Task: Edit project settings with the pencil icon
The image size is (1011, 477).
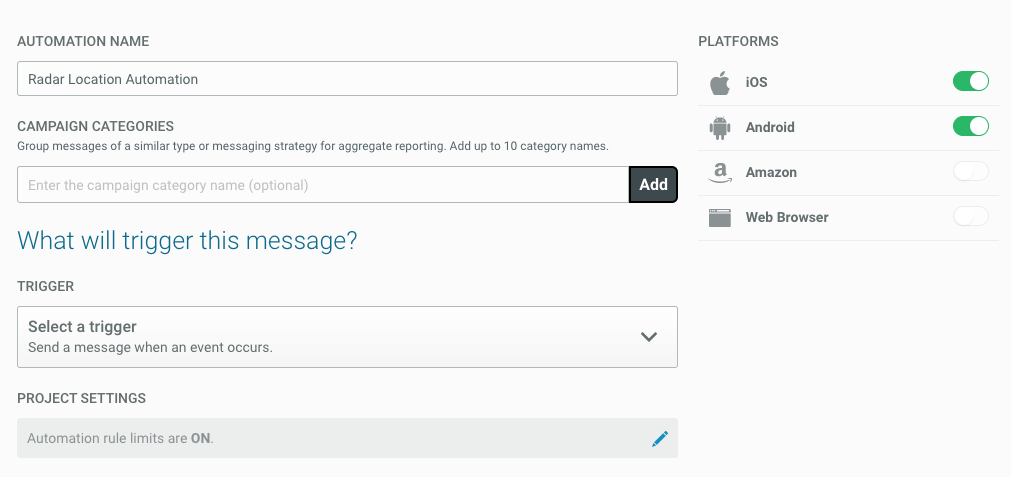Action: point(659,438)
